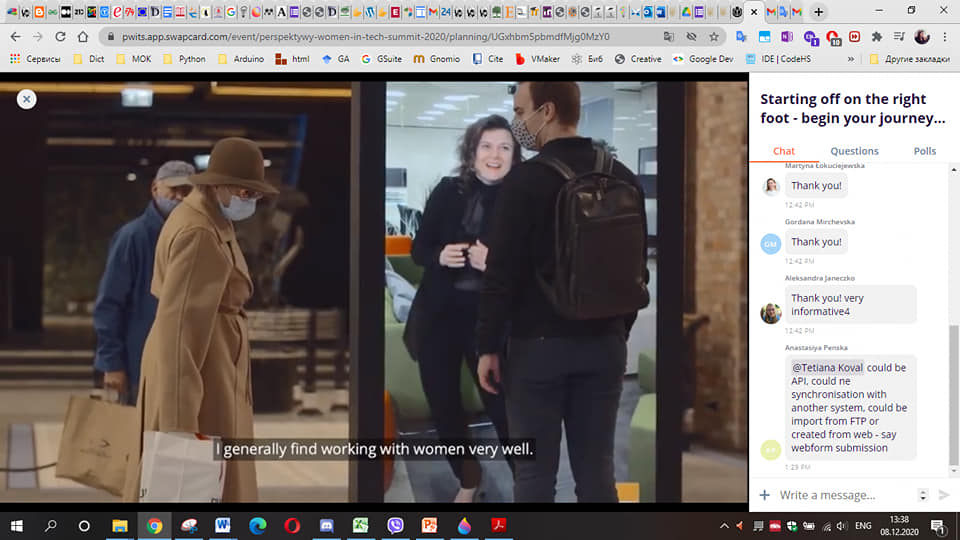Reload the page using the refresh icon
The width and height of the screenshot is (960, 540).
[x=60, y=36]
